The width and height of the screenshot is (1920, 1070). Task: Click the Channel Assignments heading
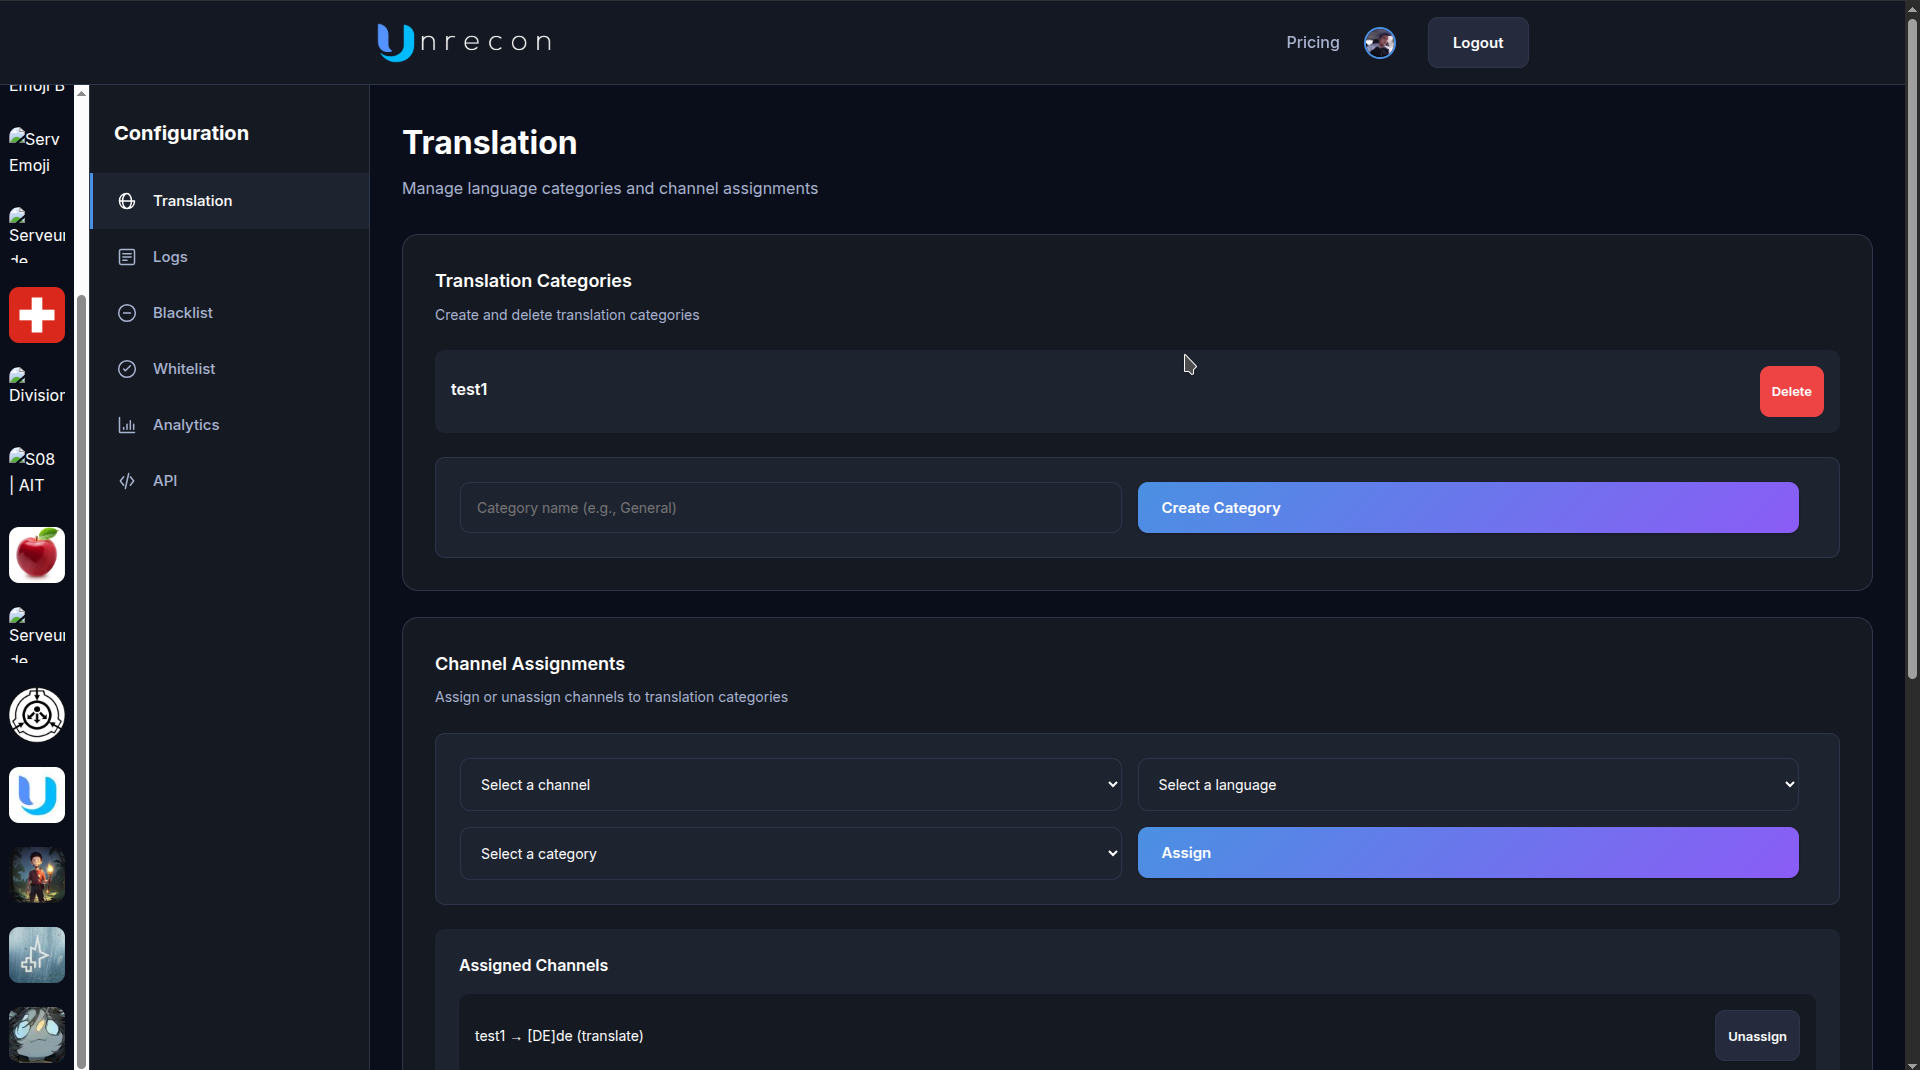pos(530,664)
